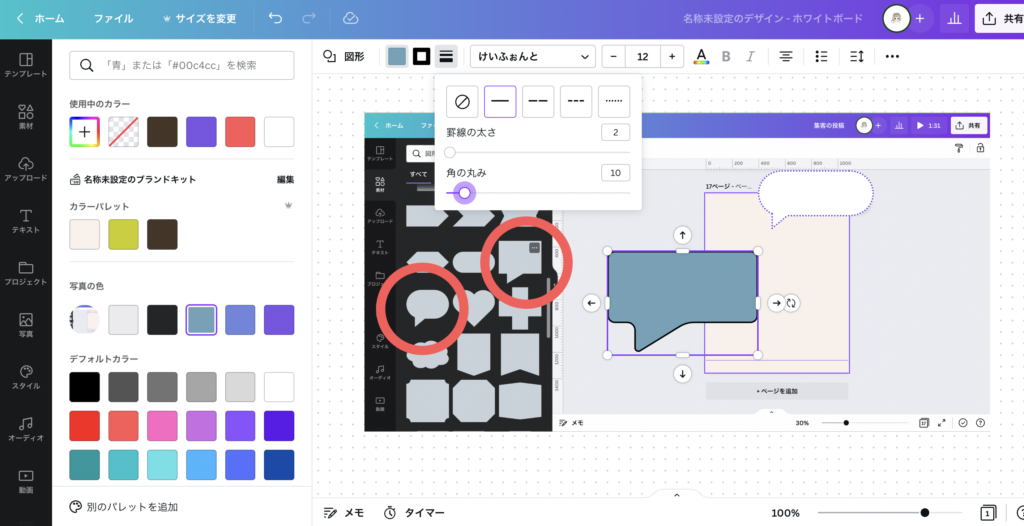Click the cloud save status icon
1024x526 pixels.
(x=350, y=19)
